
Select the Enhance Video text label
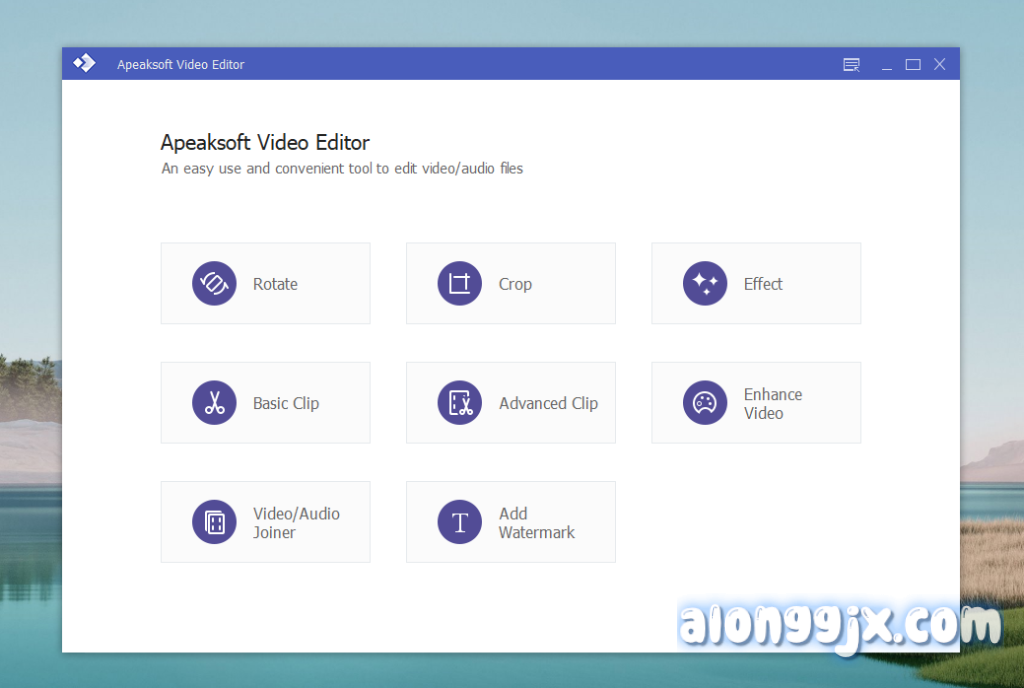coord(772,403)
